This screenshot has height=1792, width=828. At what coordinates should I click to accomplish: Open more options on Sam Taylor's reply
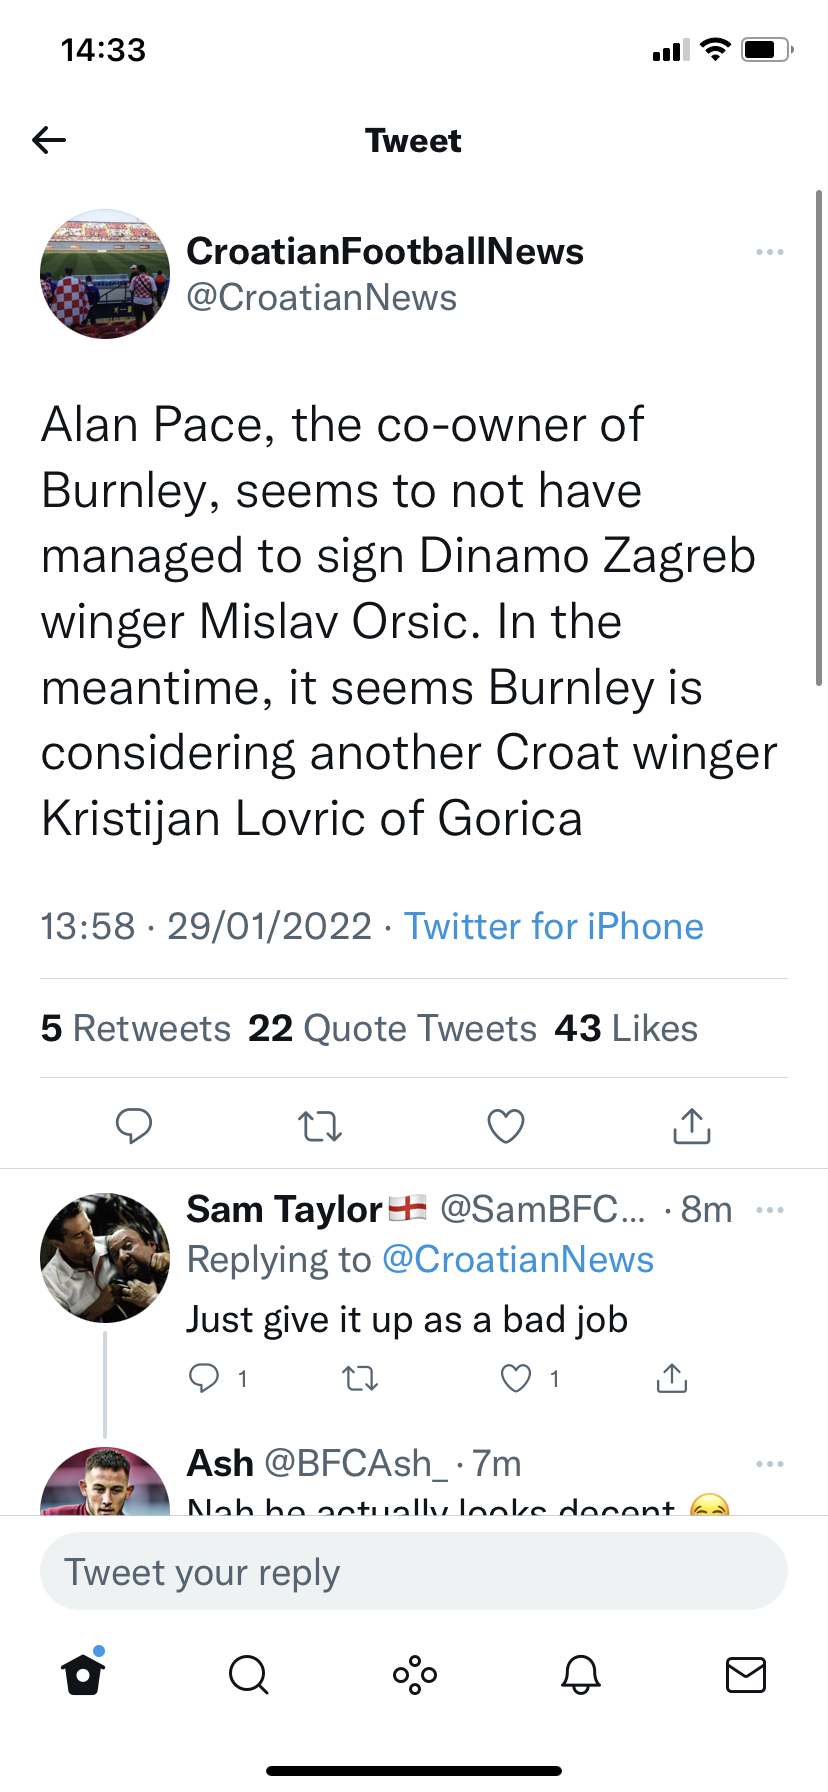pyautogui.click(x=769, y=1210)
